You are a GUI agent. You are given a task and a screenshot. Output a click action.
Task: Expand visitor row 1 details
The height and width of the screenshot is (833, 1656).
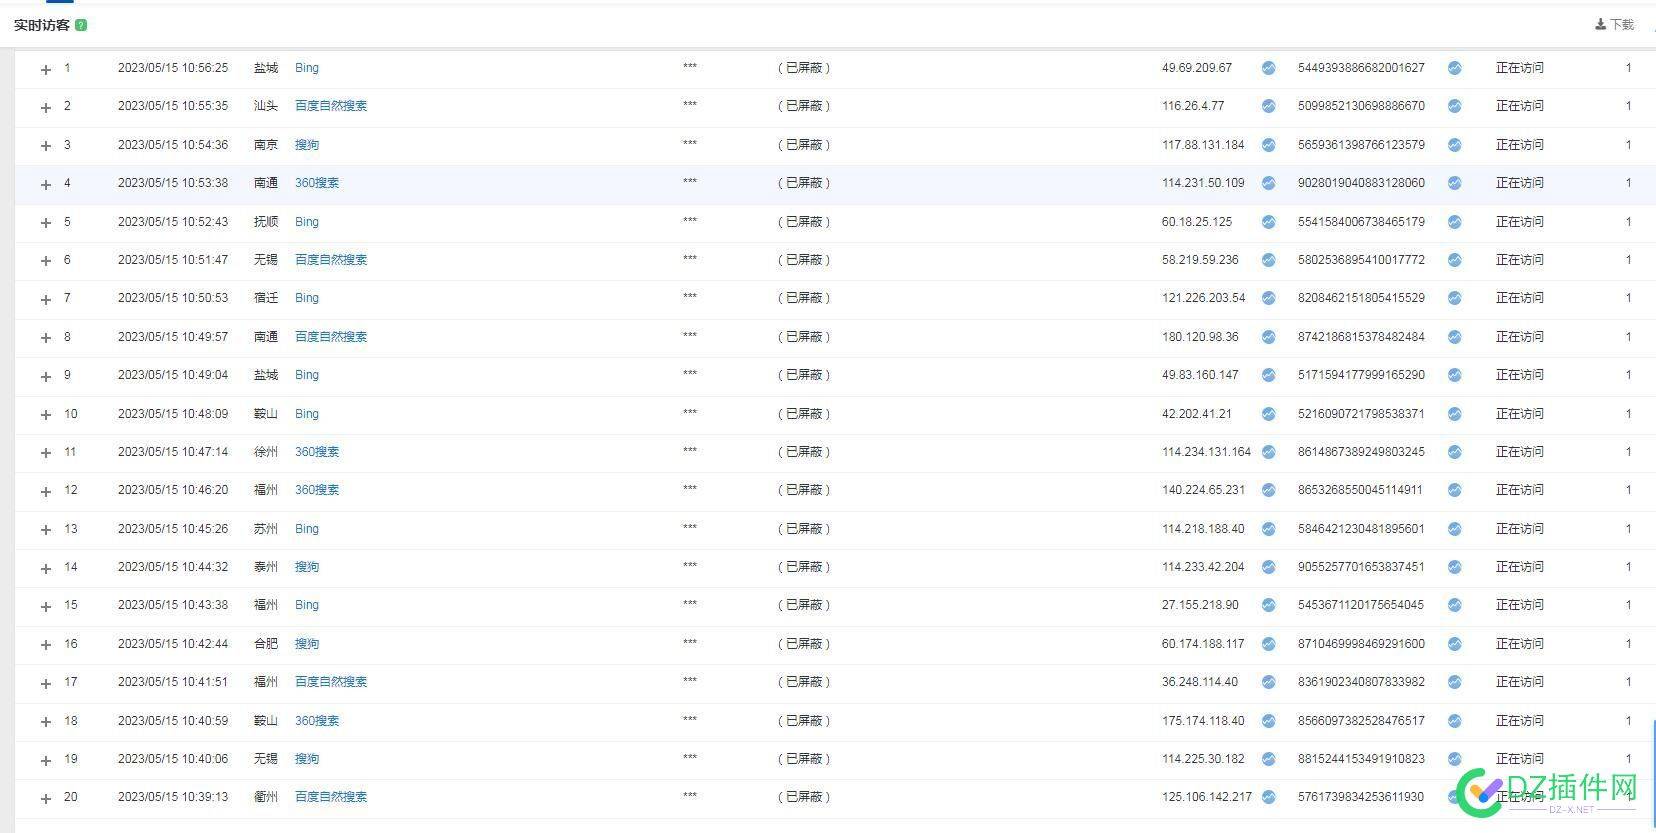45,69
